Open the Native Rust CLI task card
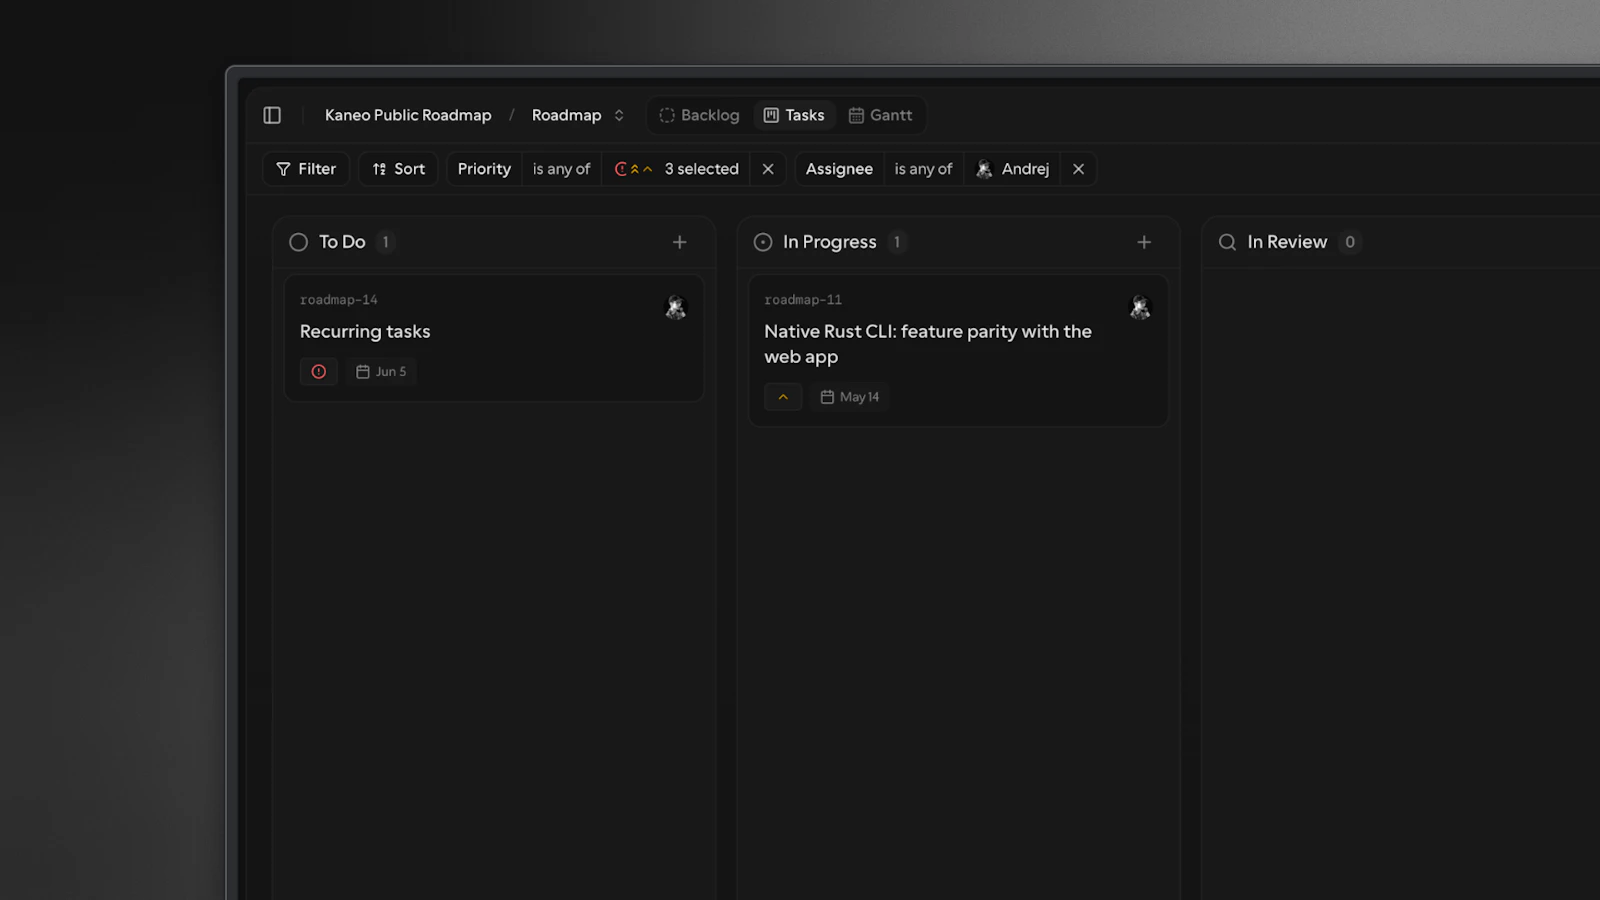This screenshot has width=1600, height=900. tap(958, 351)
